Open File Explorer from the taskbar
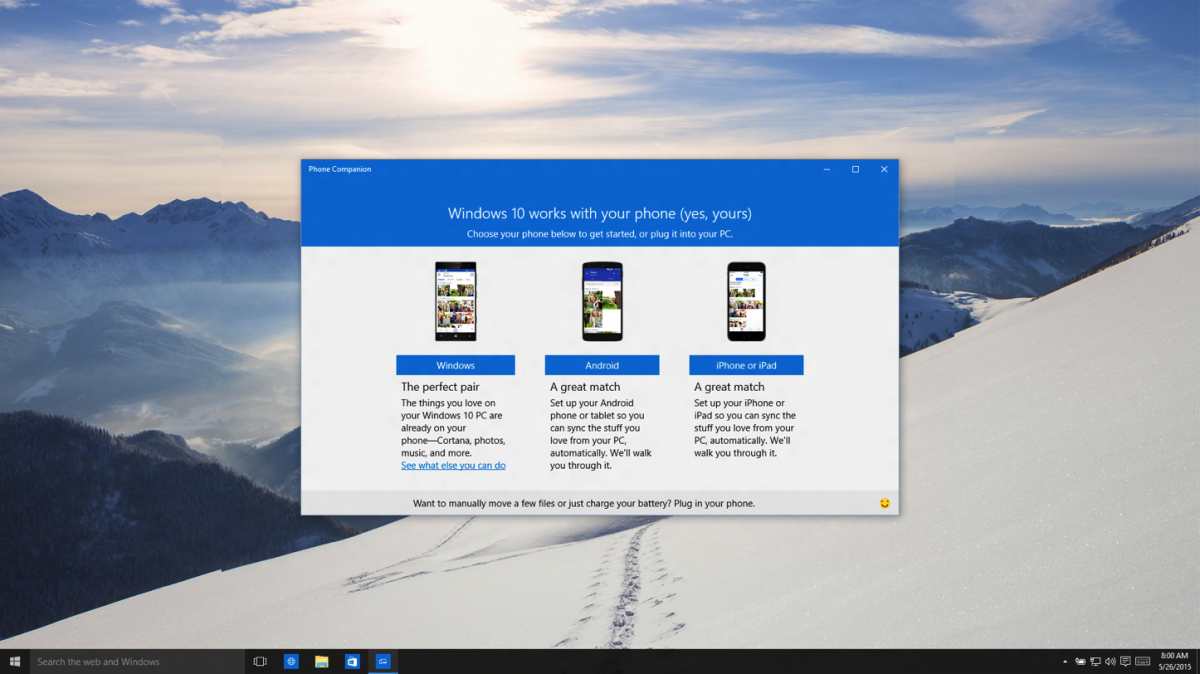The image size is (1200, 674). coord(321,661)
